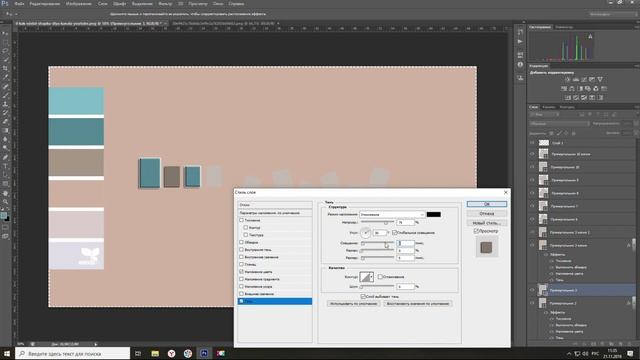Screen dimensions: 640x360
Task: Hide the Прямоугольник 10 копия layer
Action: pos(532,154)
